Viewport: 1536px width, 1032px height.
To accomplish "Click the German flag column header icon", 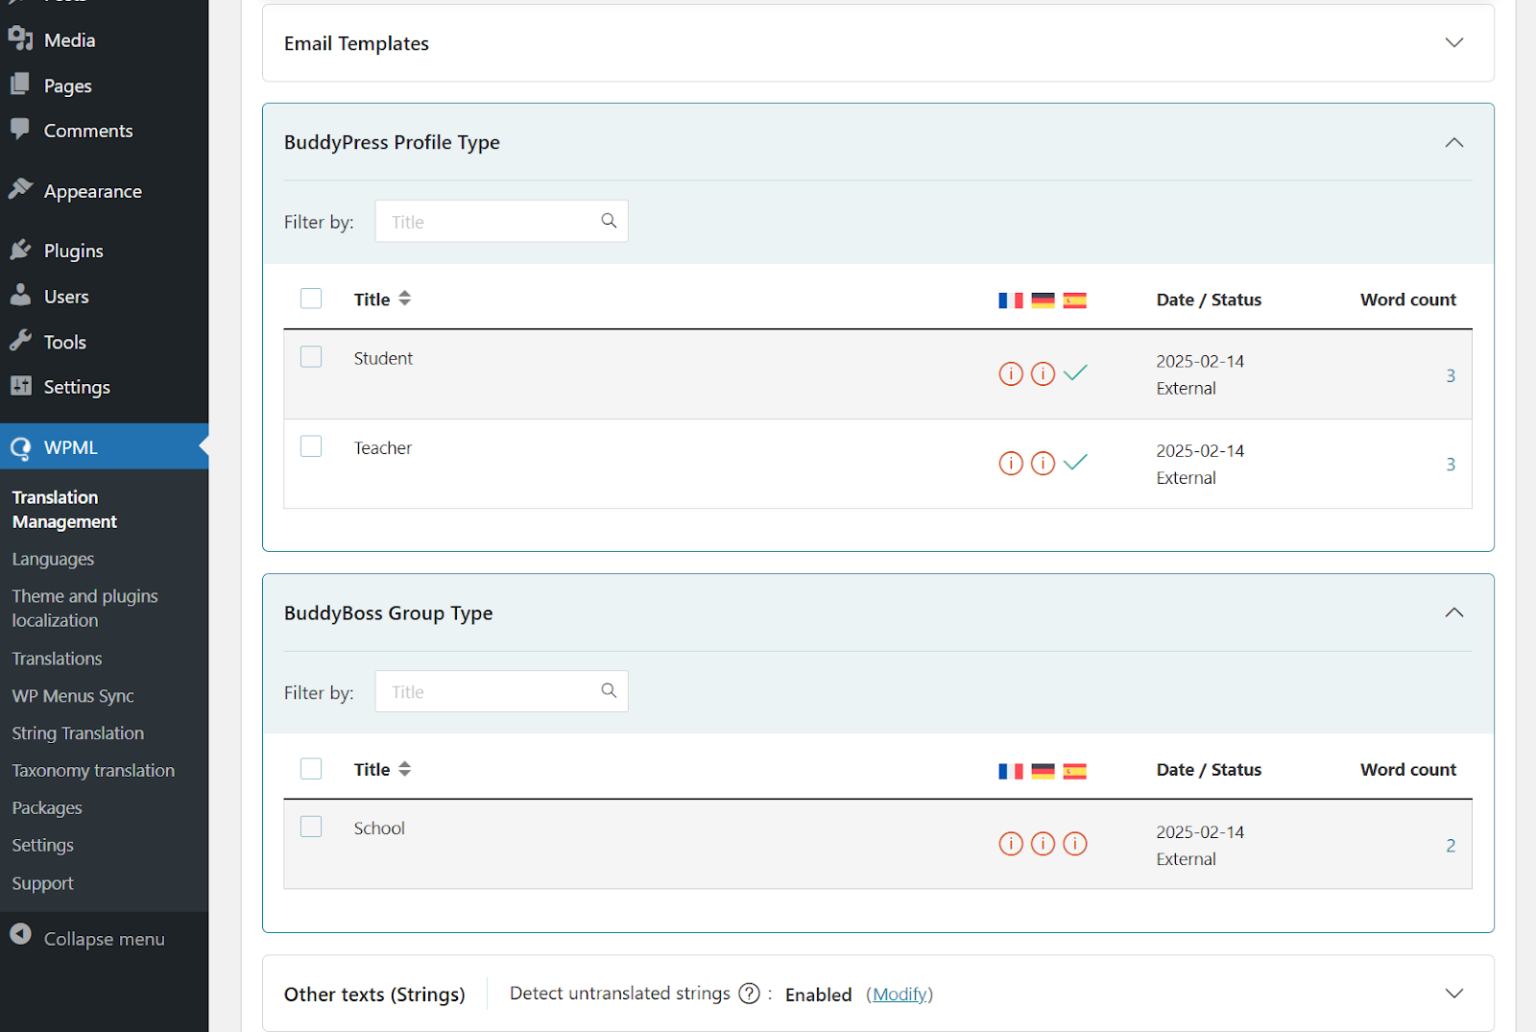I will pyautogui.click(x=1043, y=299).
